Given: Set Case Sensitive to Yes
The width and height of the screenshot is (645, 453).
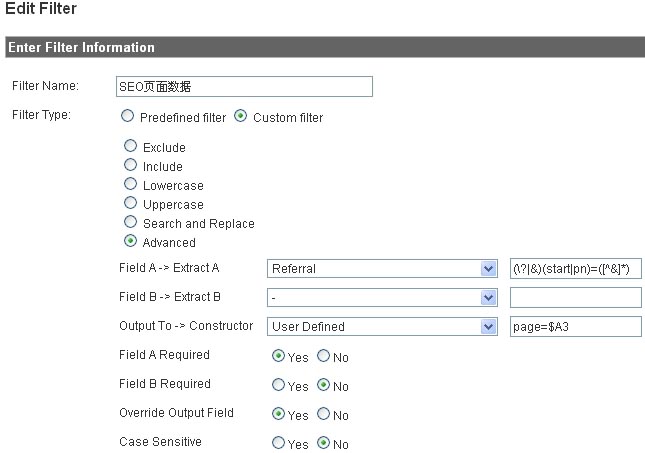Looking at the screenshot, I should point(278,443).
